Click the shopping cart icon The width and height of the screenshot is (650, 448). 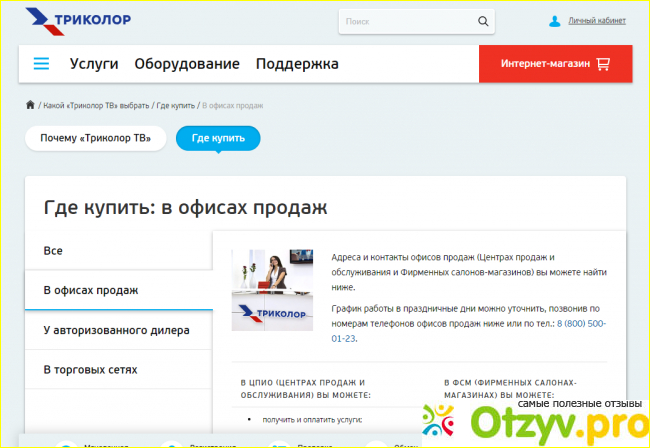click(x=603, y=64)
